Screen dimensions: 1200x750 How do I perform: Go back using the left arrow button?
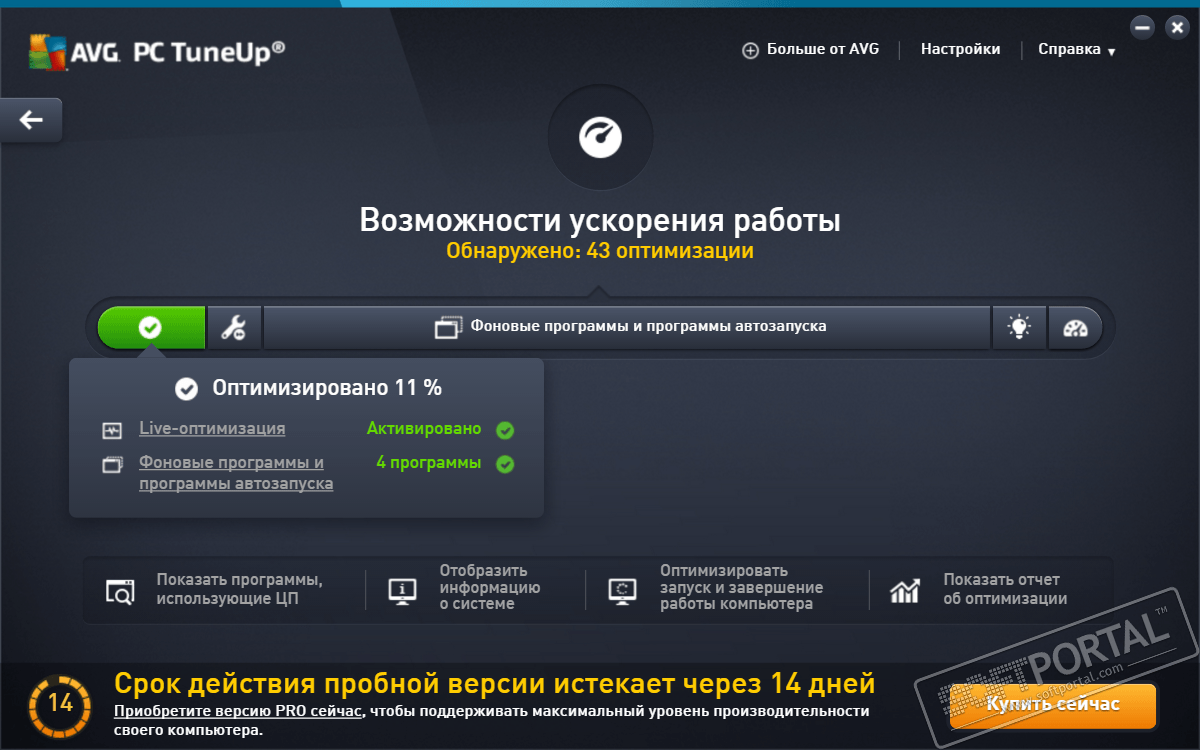[31, 120]
